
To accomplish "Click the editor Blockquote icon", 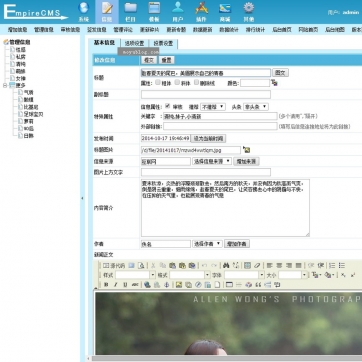I will [x=258, y=285].
